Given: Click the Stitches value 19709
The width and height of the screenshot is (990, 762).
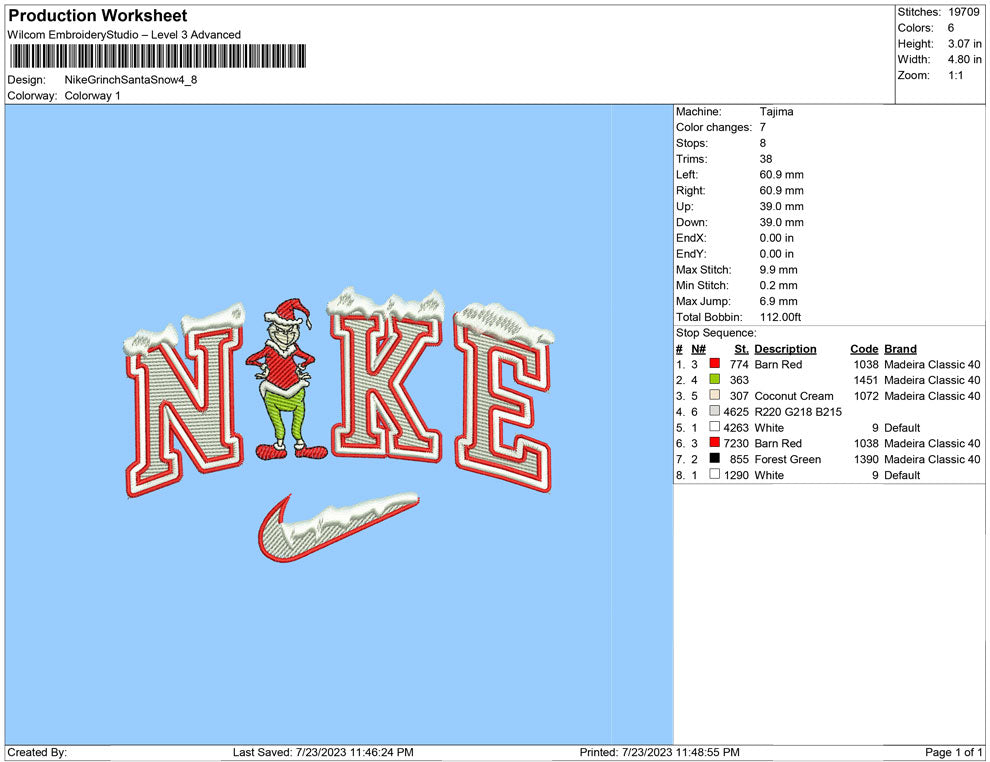Looking at the screenshot, I should pyautogui.click(x=964, y=12).
